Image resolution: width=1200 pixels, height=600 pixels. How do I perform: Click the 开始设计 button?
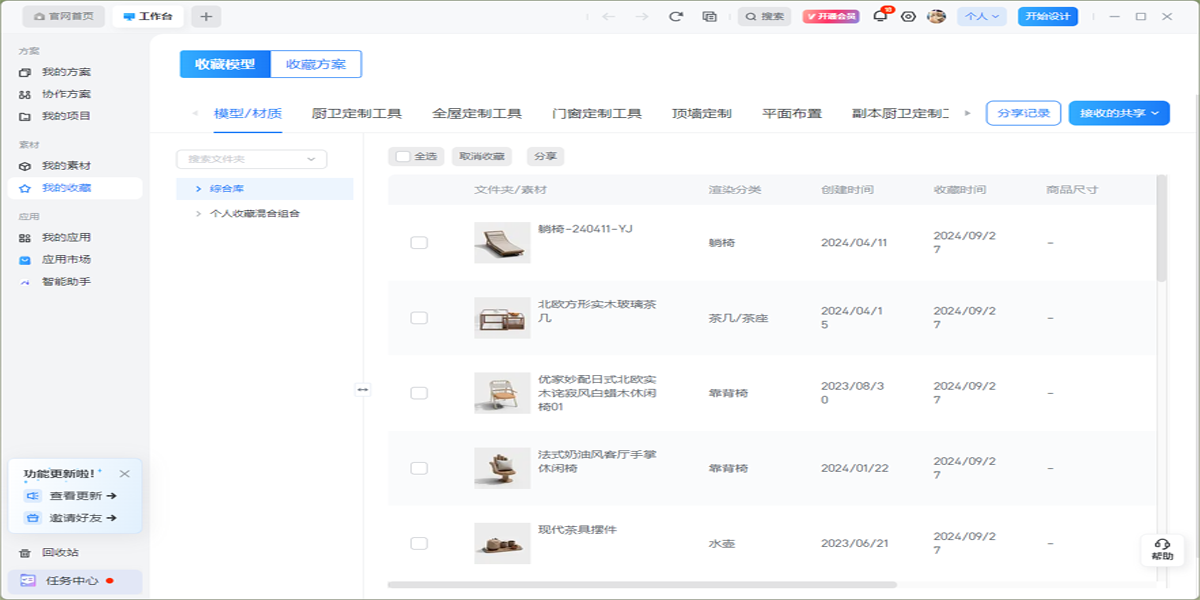pos(1047,17)
